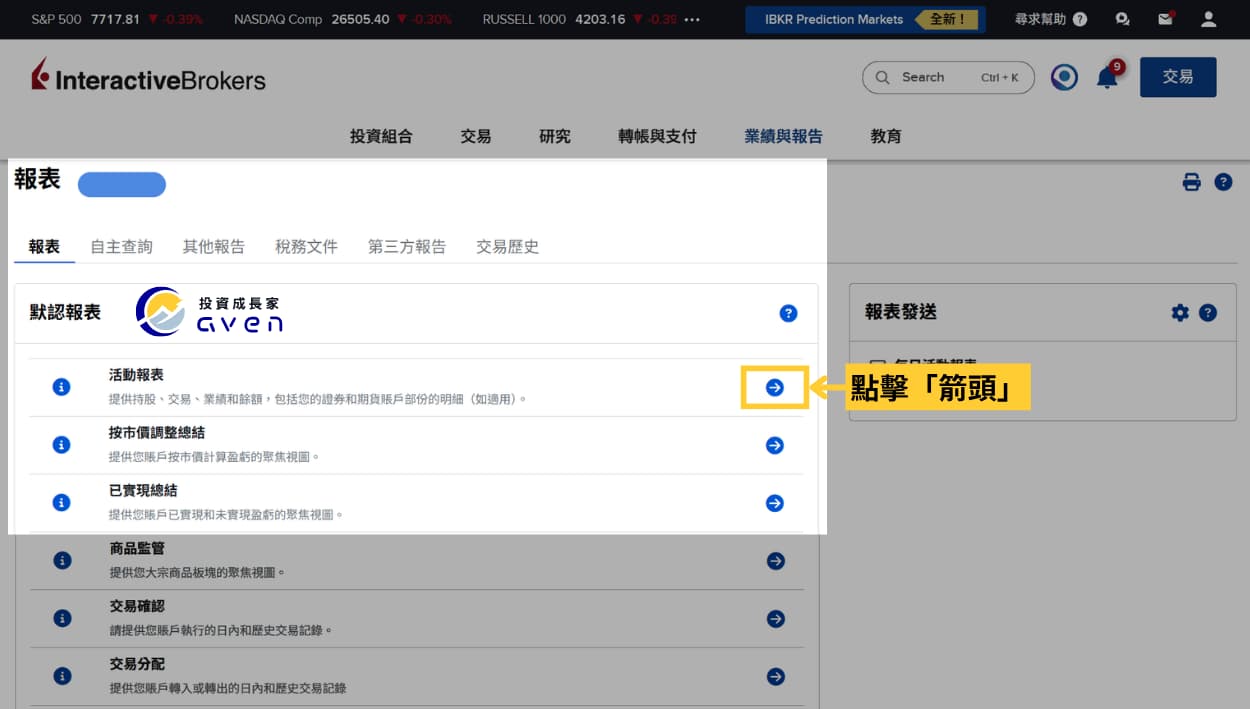This screenshot has height=709, width=1250.
Task: Open help for 默認報表 panel
Action: pos(788,313)
